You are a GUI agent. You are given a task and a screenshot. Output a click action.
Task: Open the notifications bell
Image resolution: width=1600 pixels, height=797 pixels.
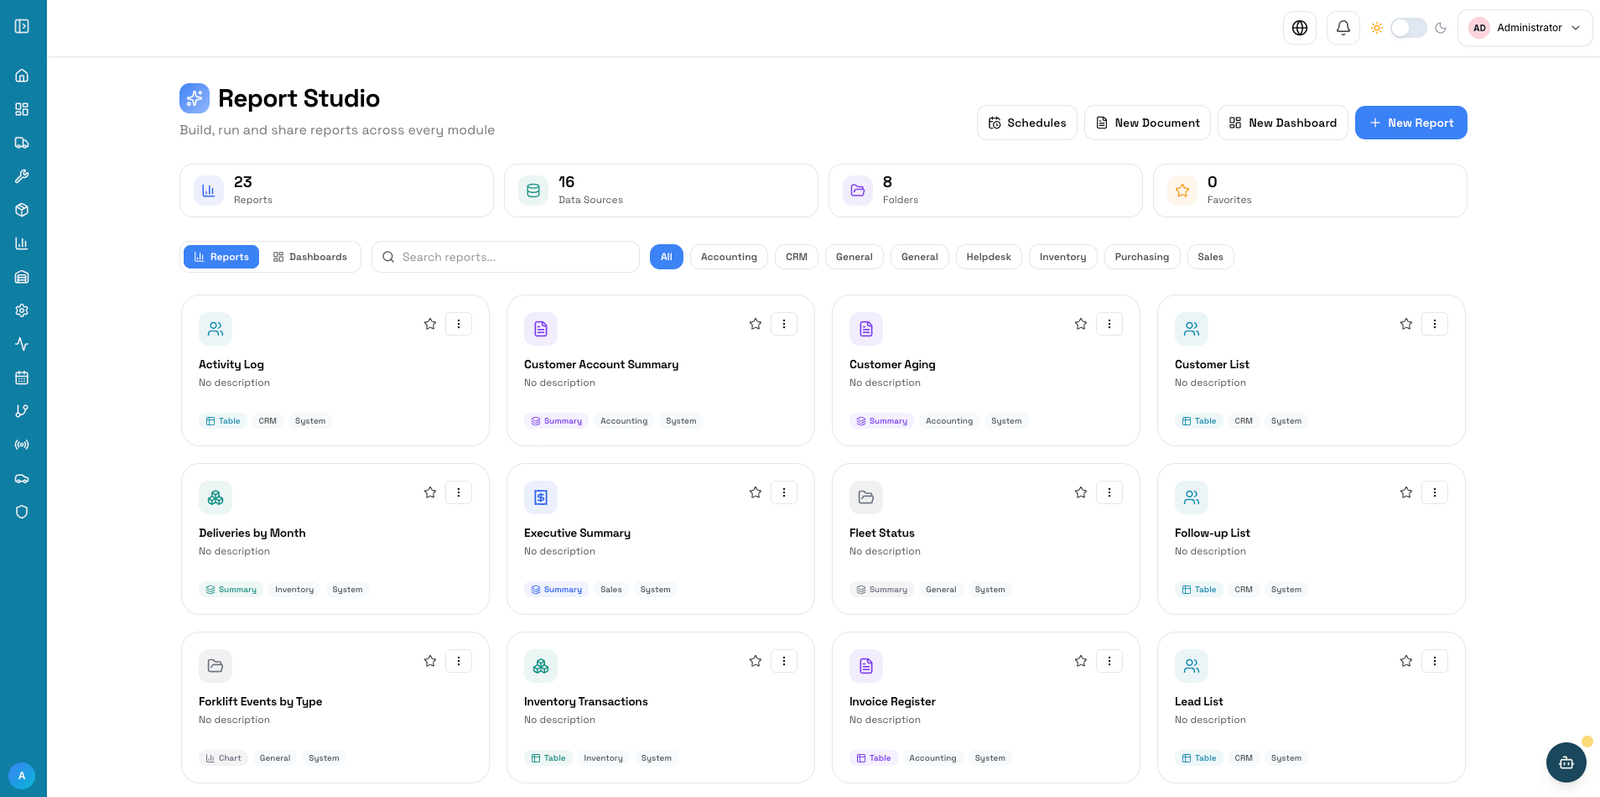coord(1343,28)
